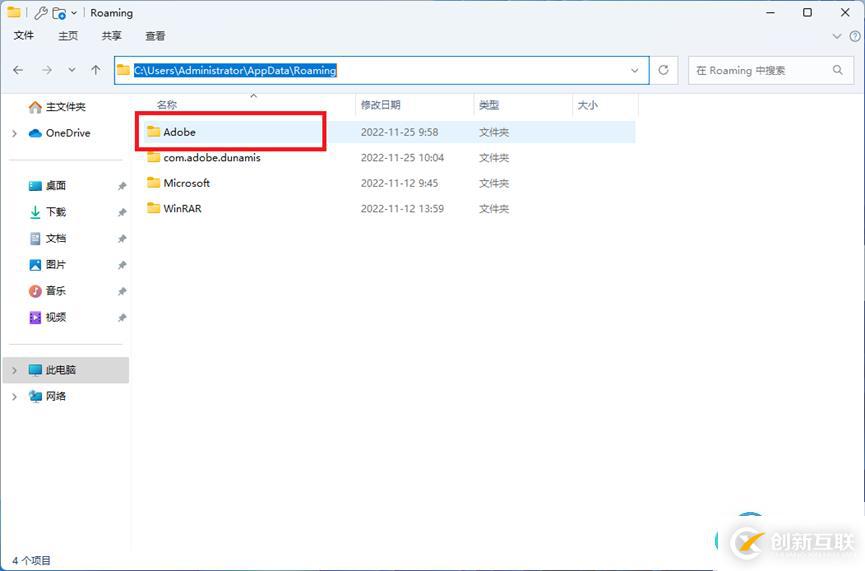Expand the ribbon with the chevron

tap(837, 36)
